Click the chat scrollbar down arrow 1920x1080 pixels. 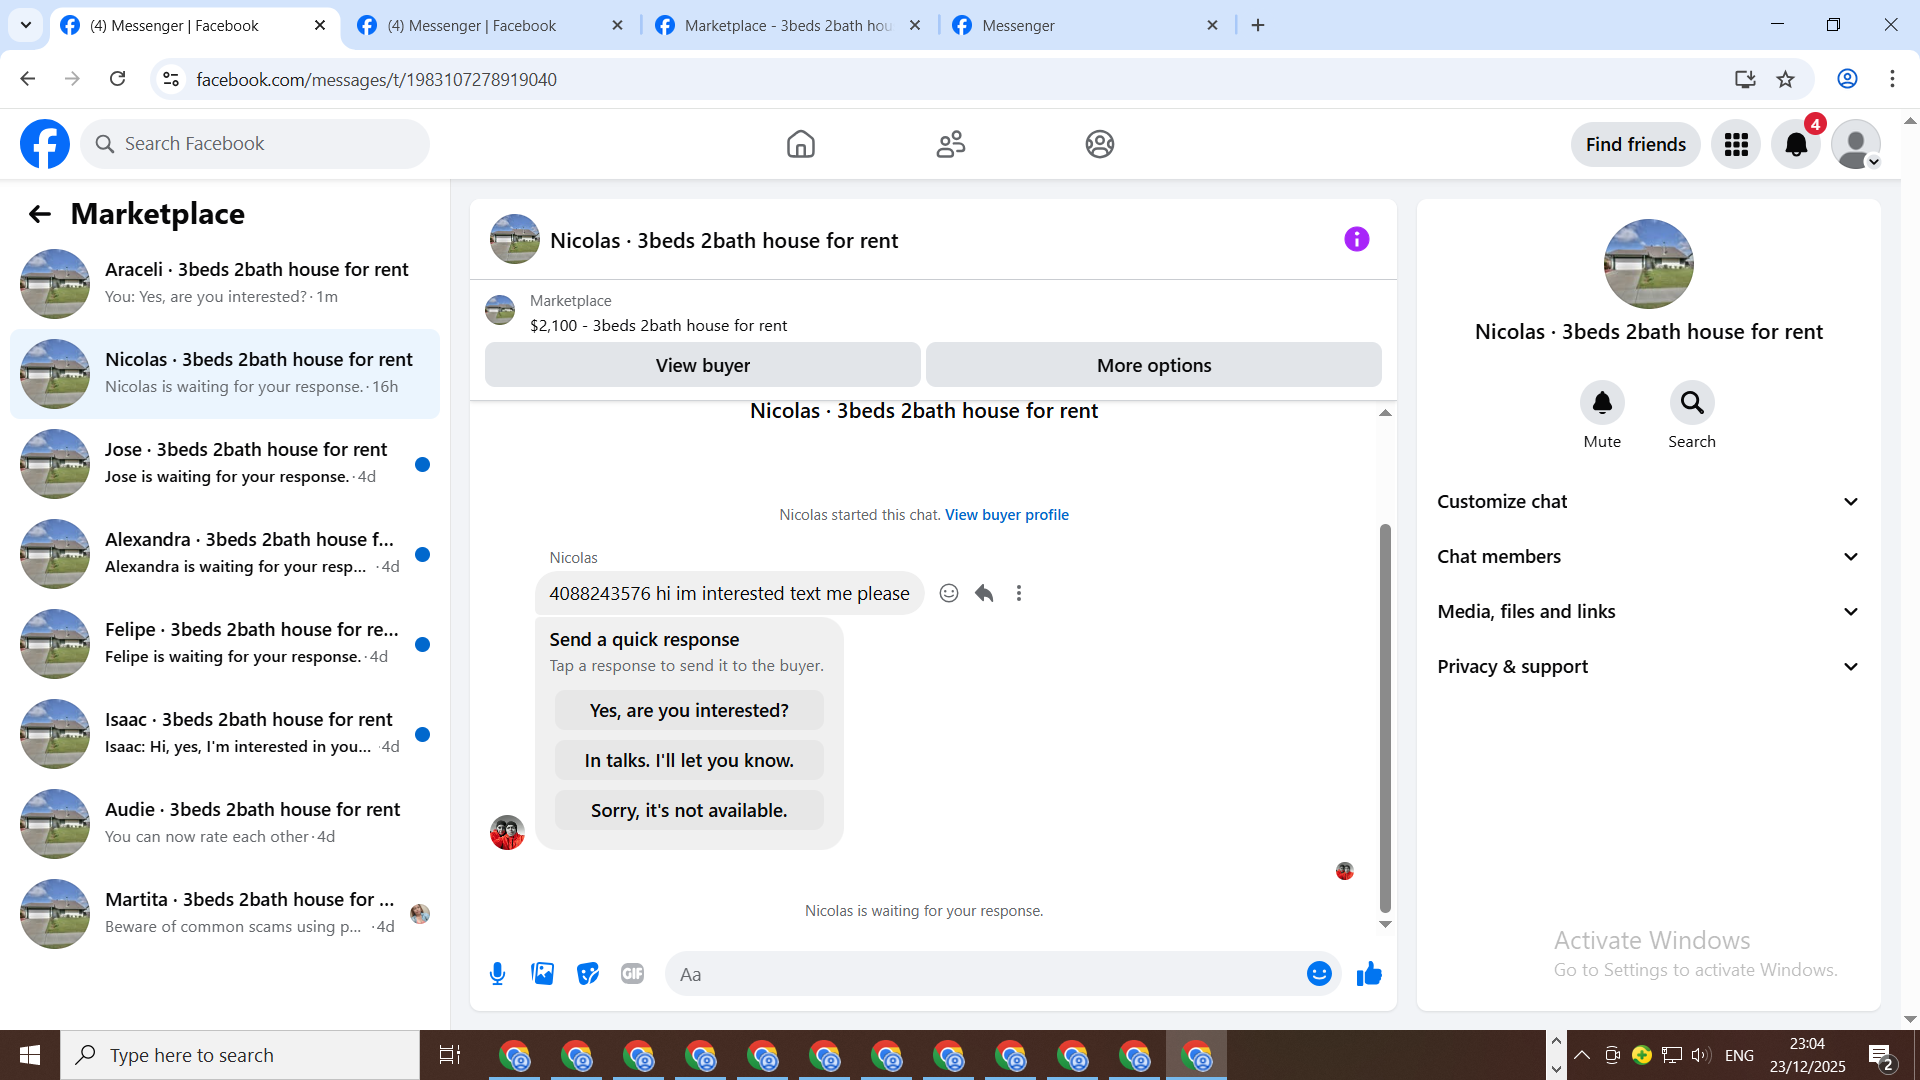[1385, 924]
